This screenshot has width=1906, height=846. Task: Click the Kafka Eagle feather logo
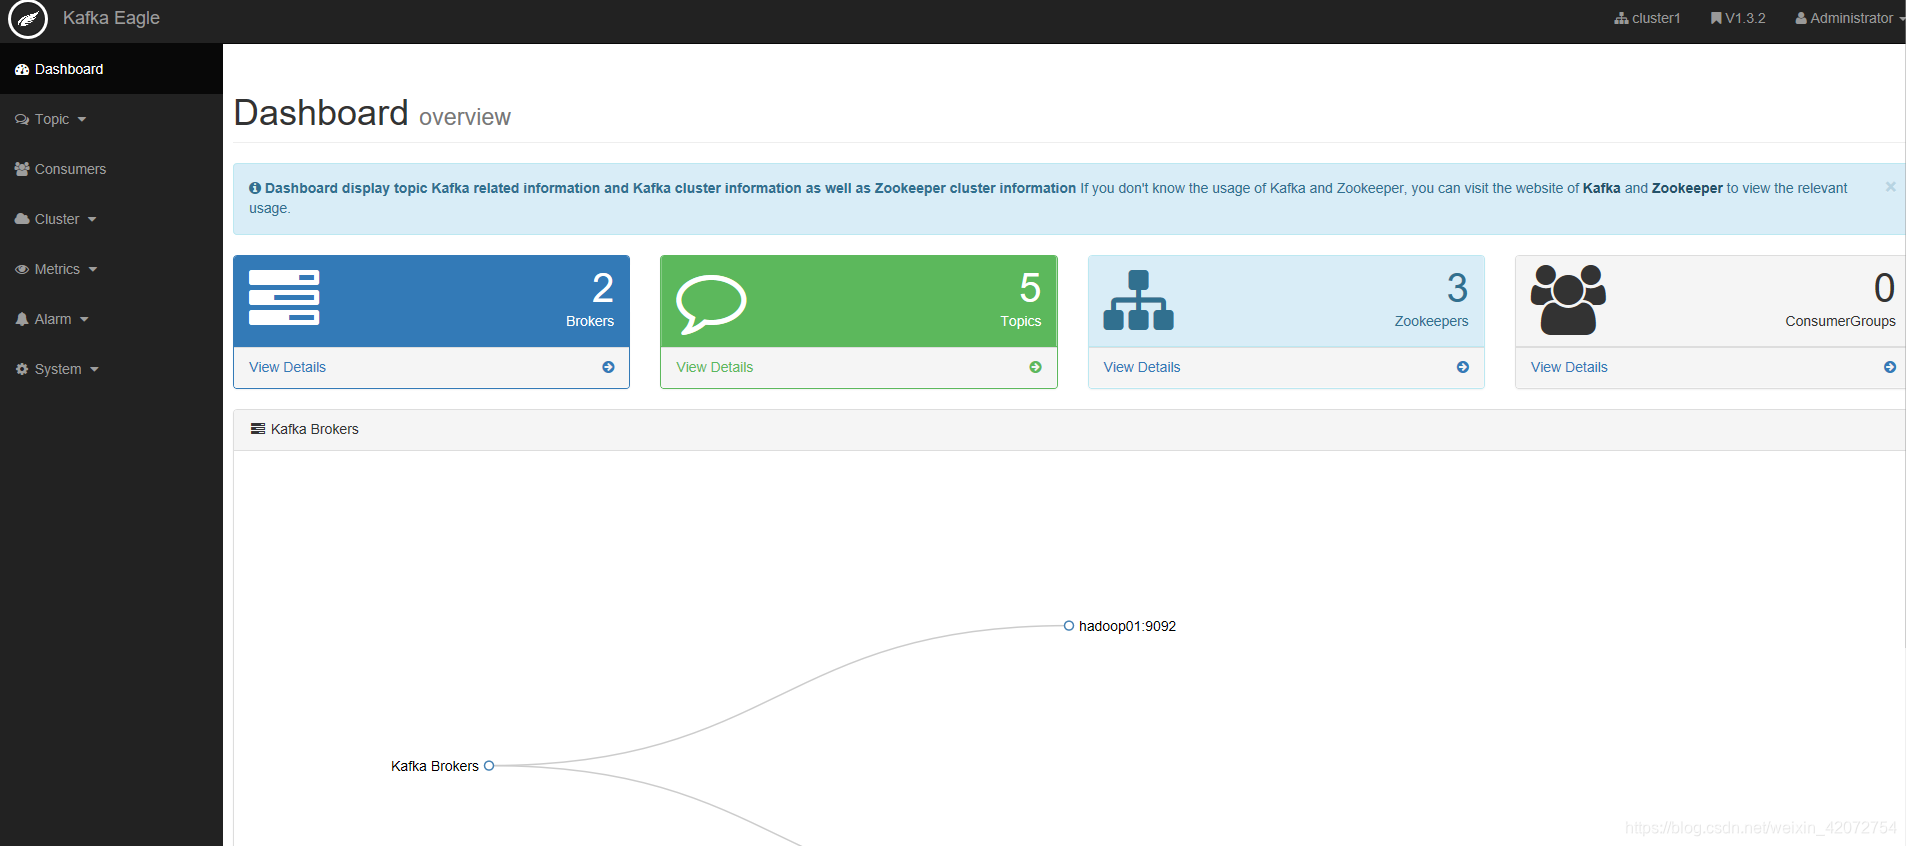pos(28,19)
